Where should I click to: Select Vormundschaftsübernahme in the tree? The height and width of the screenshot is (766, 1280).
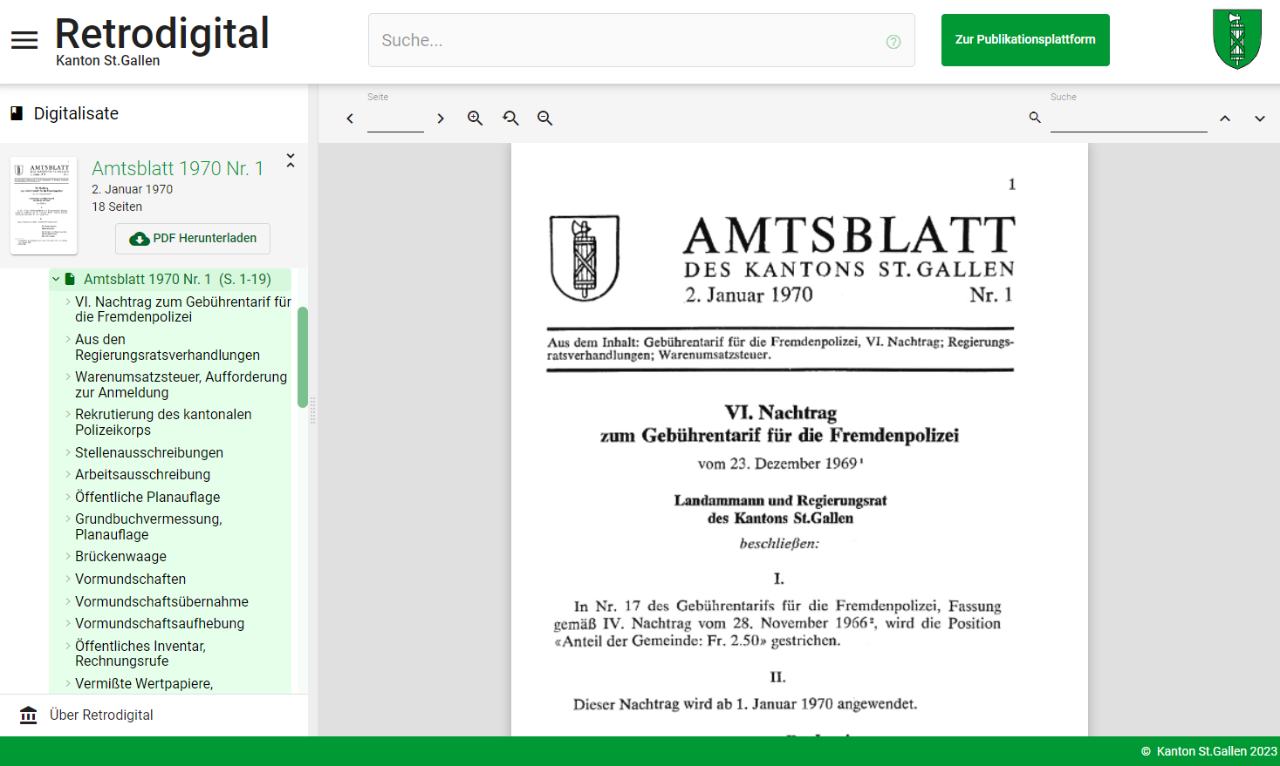(x=162, y=602)
